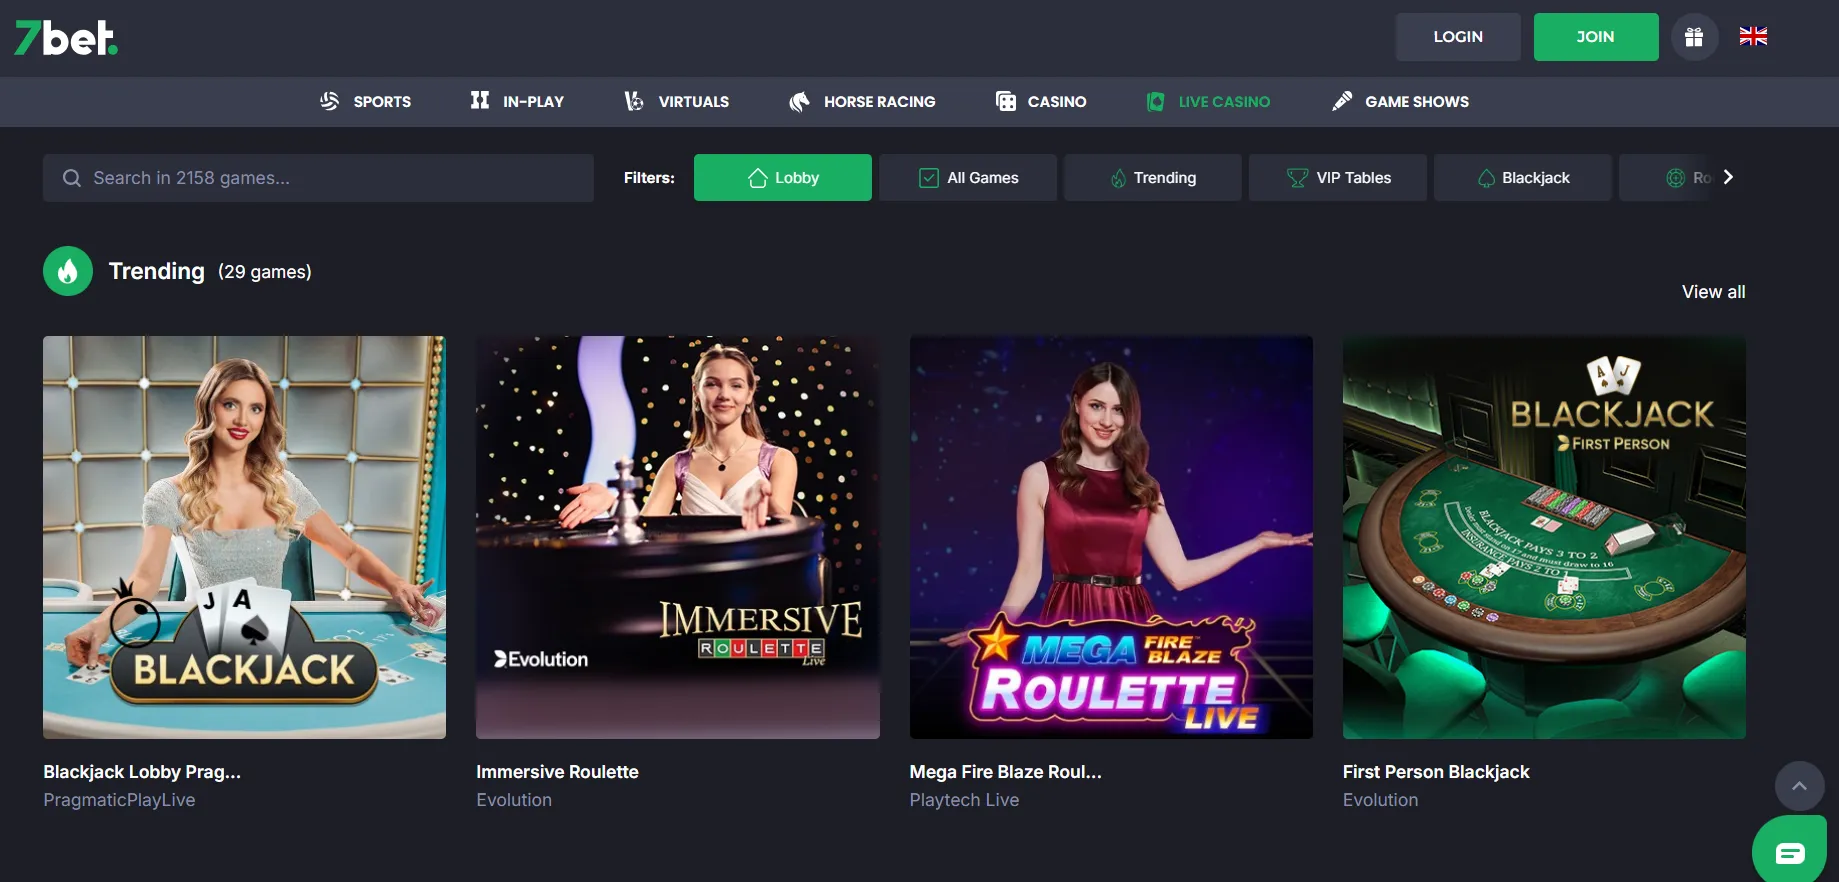Open the Sports section

pyautogui.click(x=365, y=101)
